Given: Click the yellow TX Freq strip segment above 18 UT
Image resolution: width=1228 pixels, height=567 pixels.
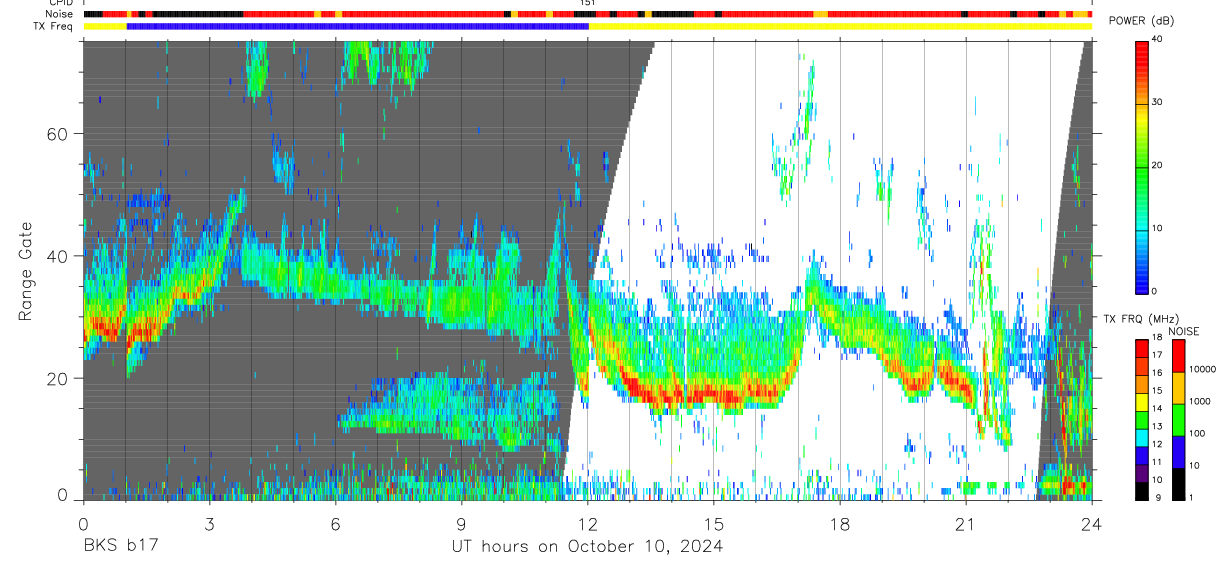Looking at the screenshot, I should click(840, 26).
